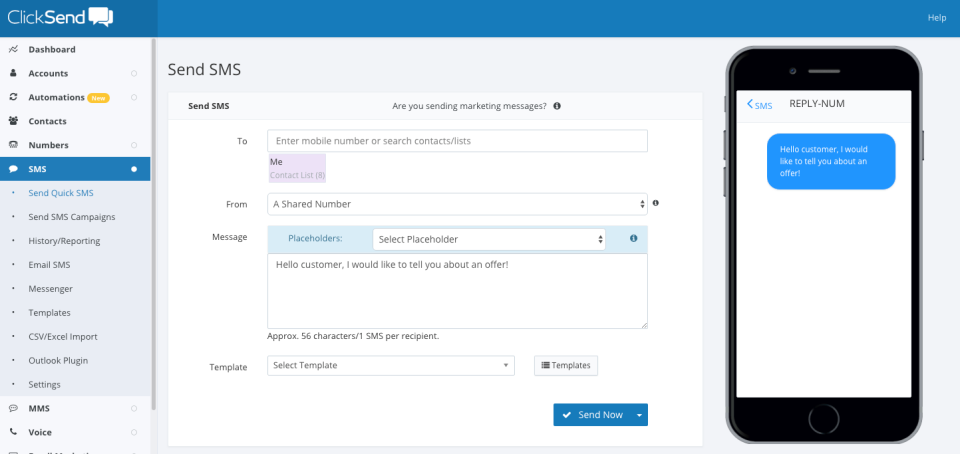Click the Accounts person icon
This screenshot has height=454, width=960.
[13, 73]
